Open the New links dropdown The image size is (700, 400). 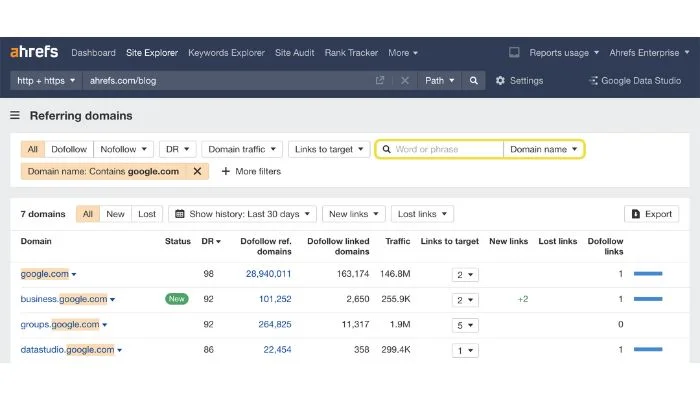tap(354, 214)
